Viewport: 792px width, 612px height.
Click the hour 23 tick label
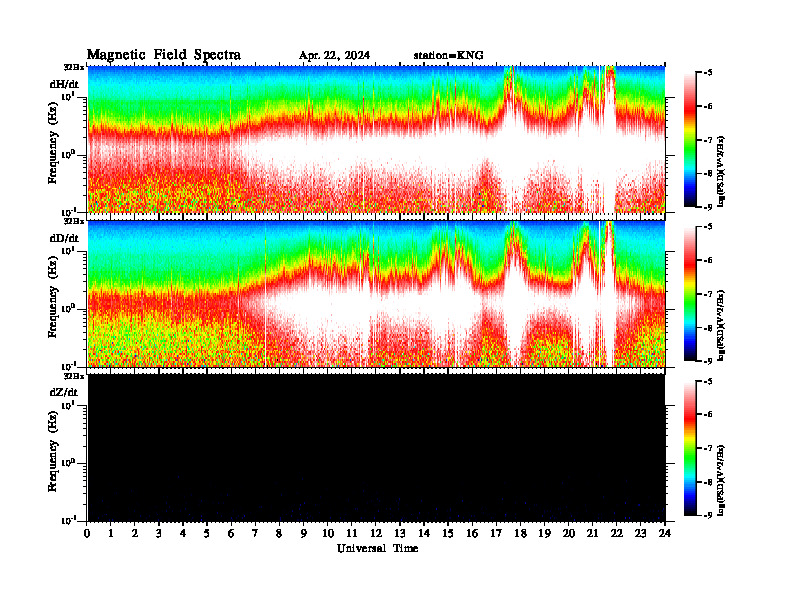click(x=640, y=534)
